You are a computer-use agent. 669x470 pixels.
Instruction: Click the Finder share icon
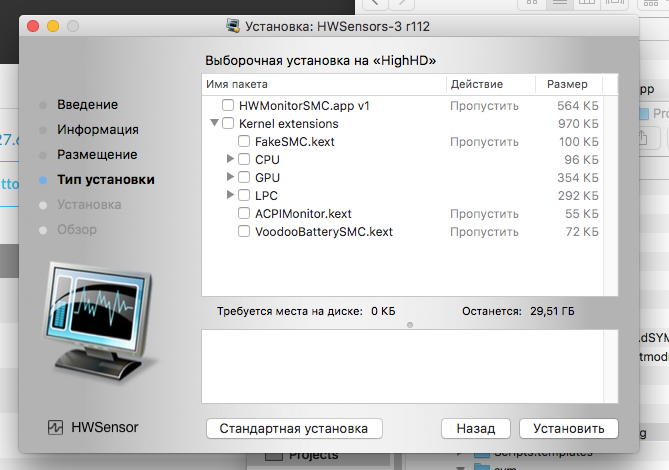pos(643,137)
